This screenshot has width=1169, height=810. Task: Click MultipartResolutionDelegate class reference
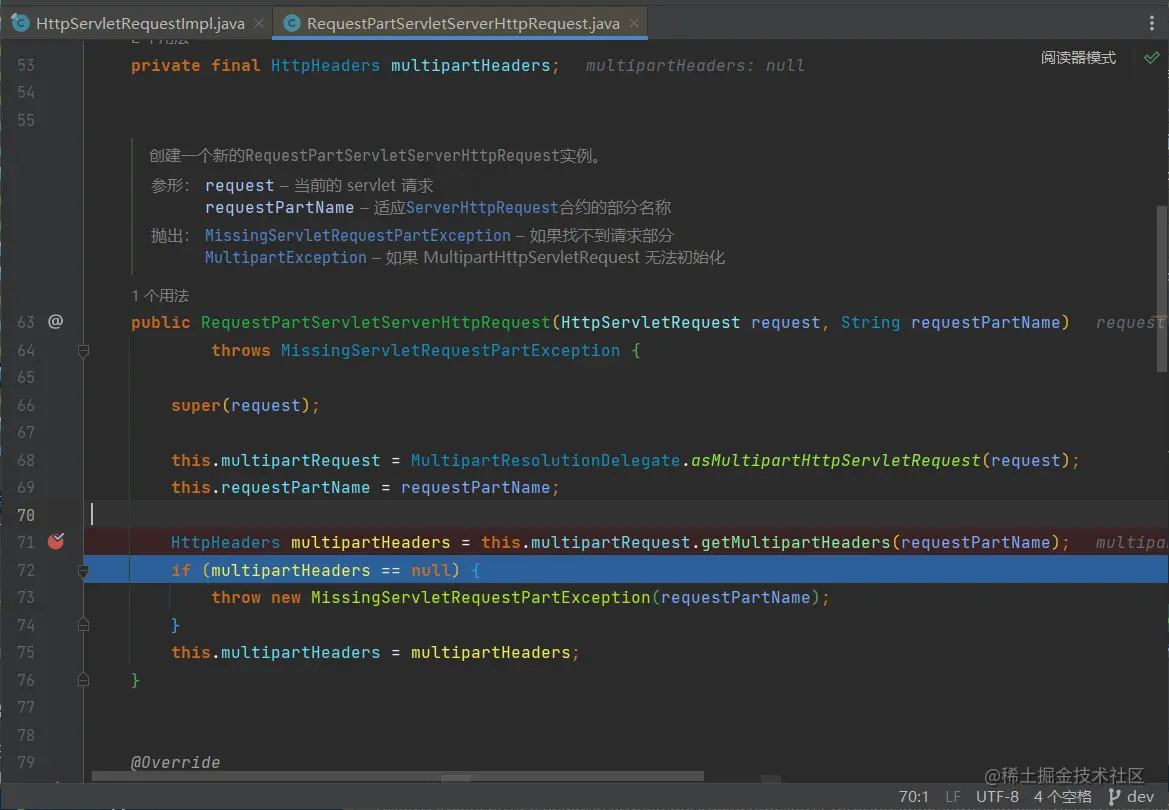tap(545, 460)
